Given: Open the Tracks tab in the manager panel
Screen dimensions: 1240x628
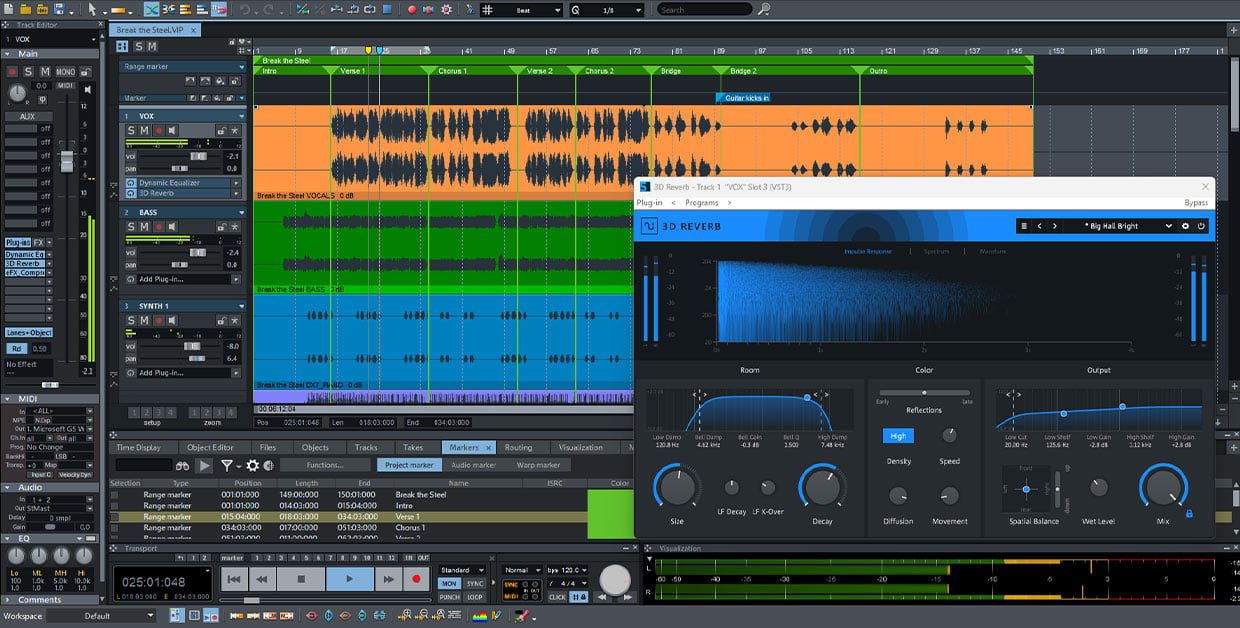Looking at the screenshot, I should pyautogui.click(x=366, y=447).
